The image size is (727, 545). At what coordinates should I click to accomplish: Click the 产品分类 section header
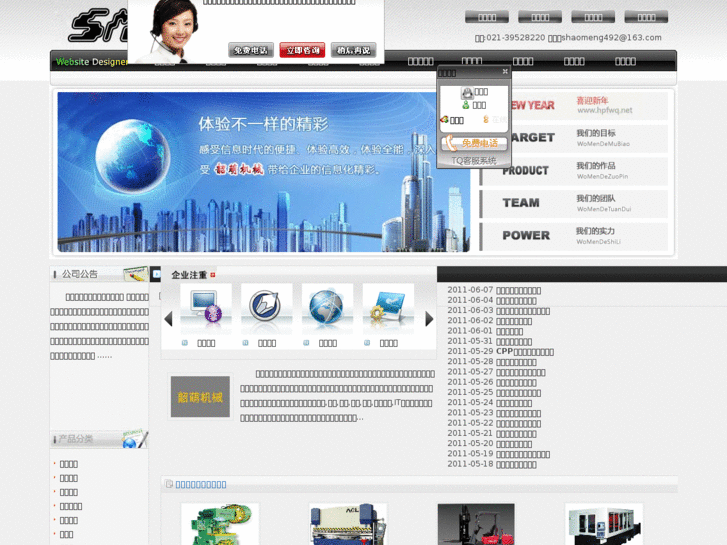point(75,439)
